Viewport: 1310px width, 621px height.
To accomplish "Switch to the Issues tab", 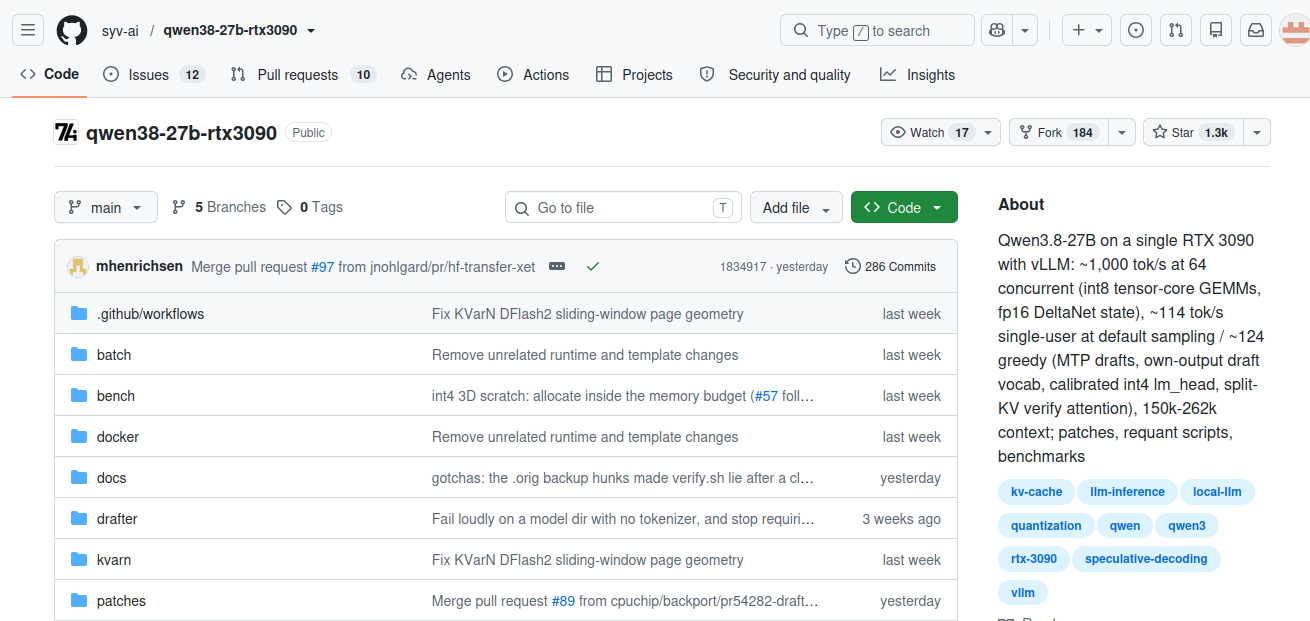I will click(x=153, y=74).
